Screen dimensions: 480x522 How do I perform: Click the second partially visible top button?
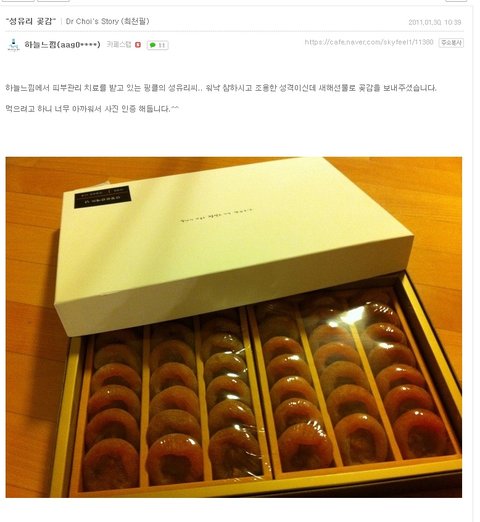[53, 1]
